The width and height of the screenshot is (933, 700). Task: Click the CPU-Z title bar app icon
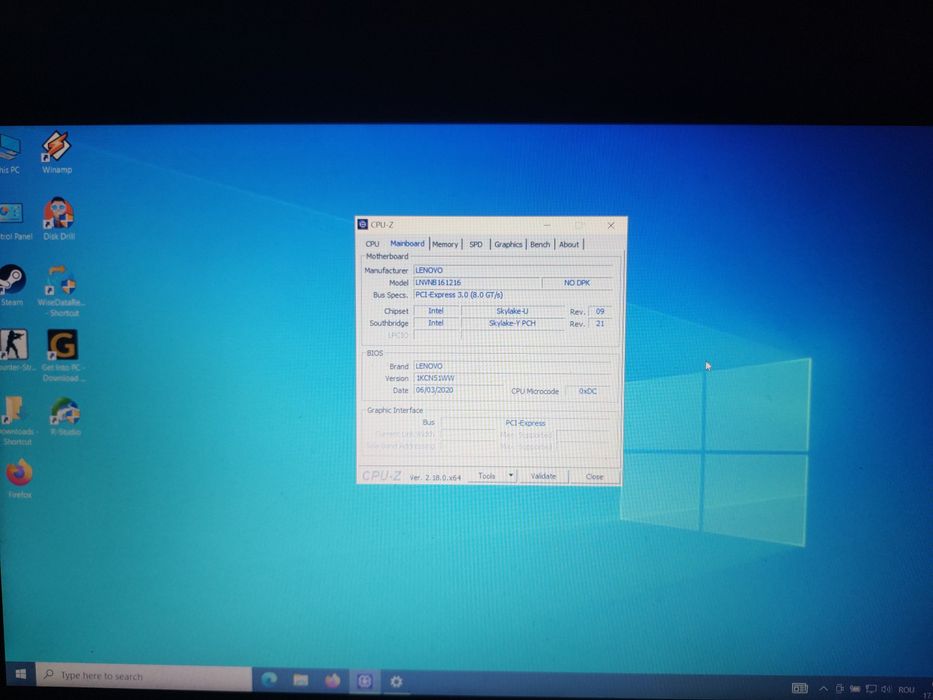362,224
